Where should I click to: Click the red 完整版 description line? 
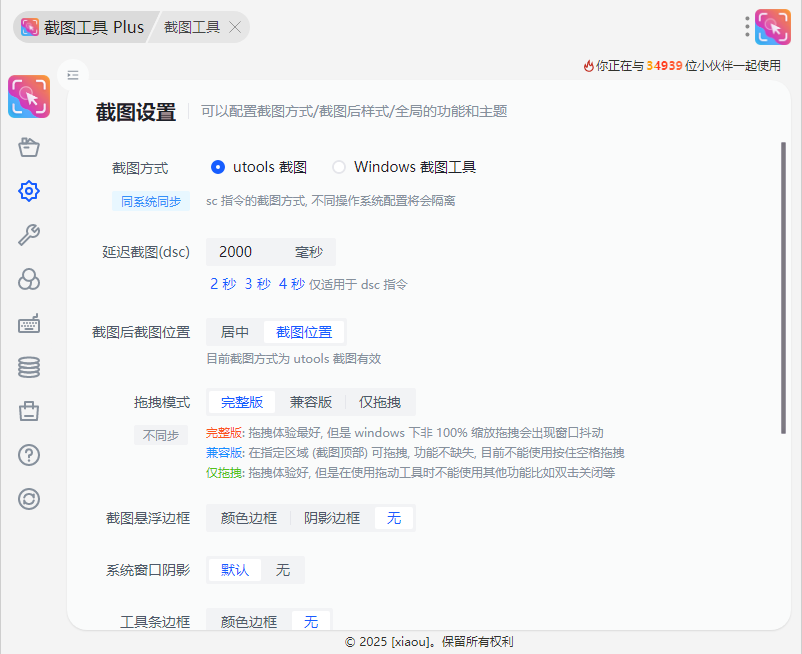click(405, 433)
